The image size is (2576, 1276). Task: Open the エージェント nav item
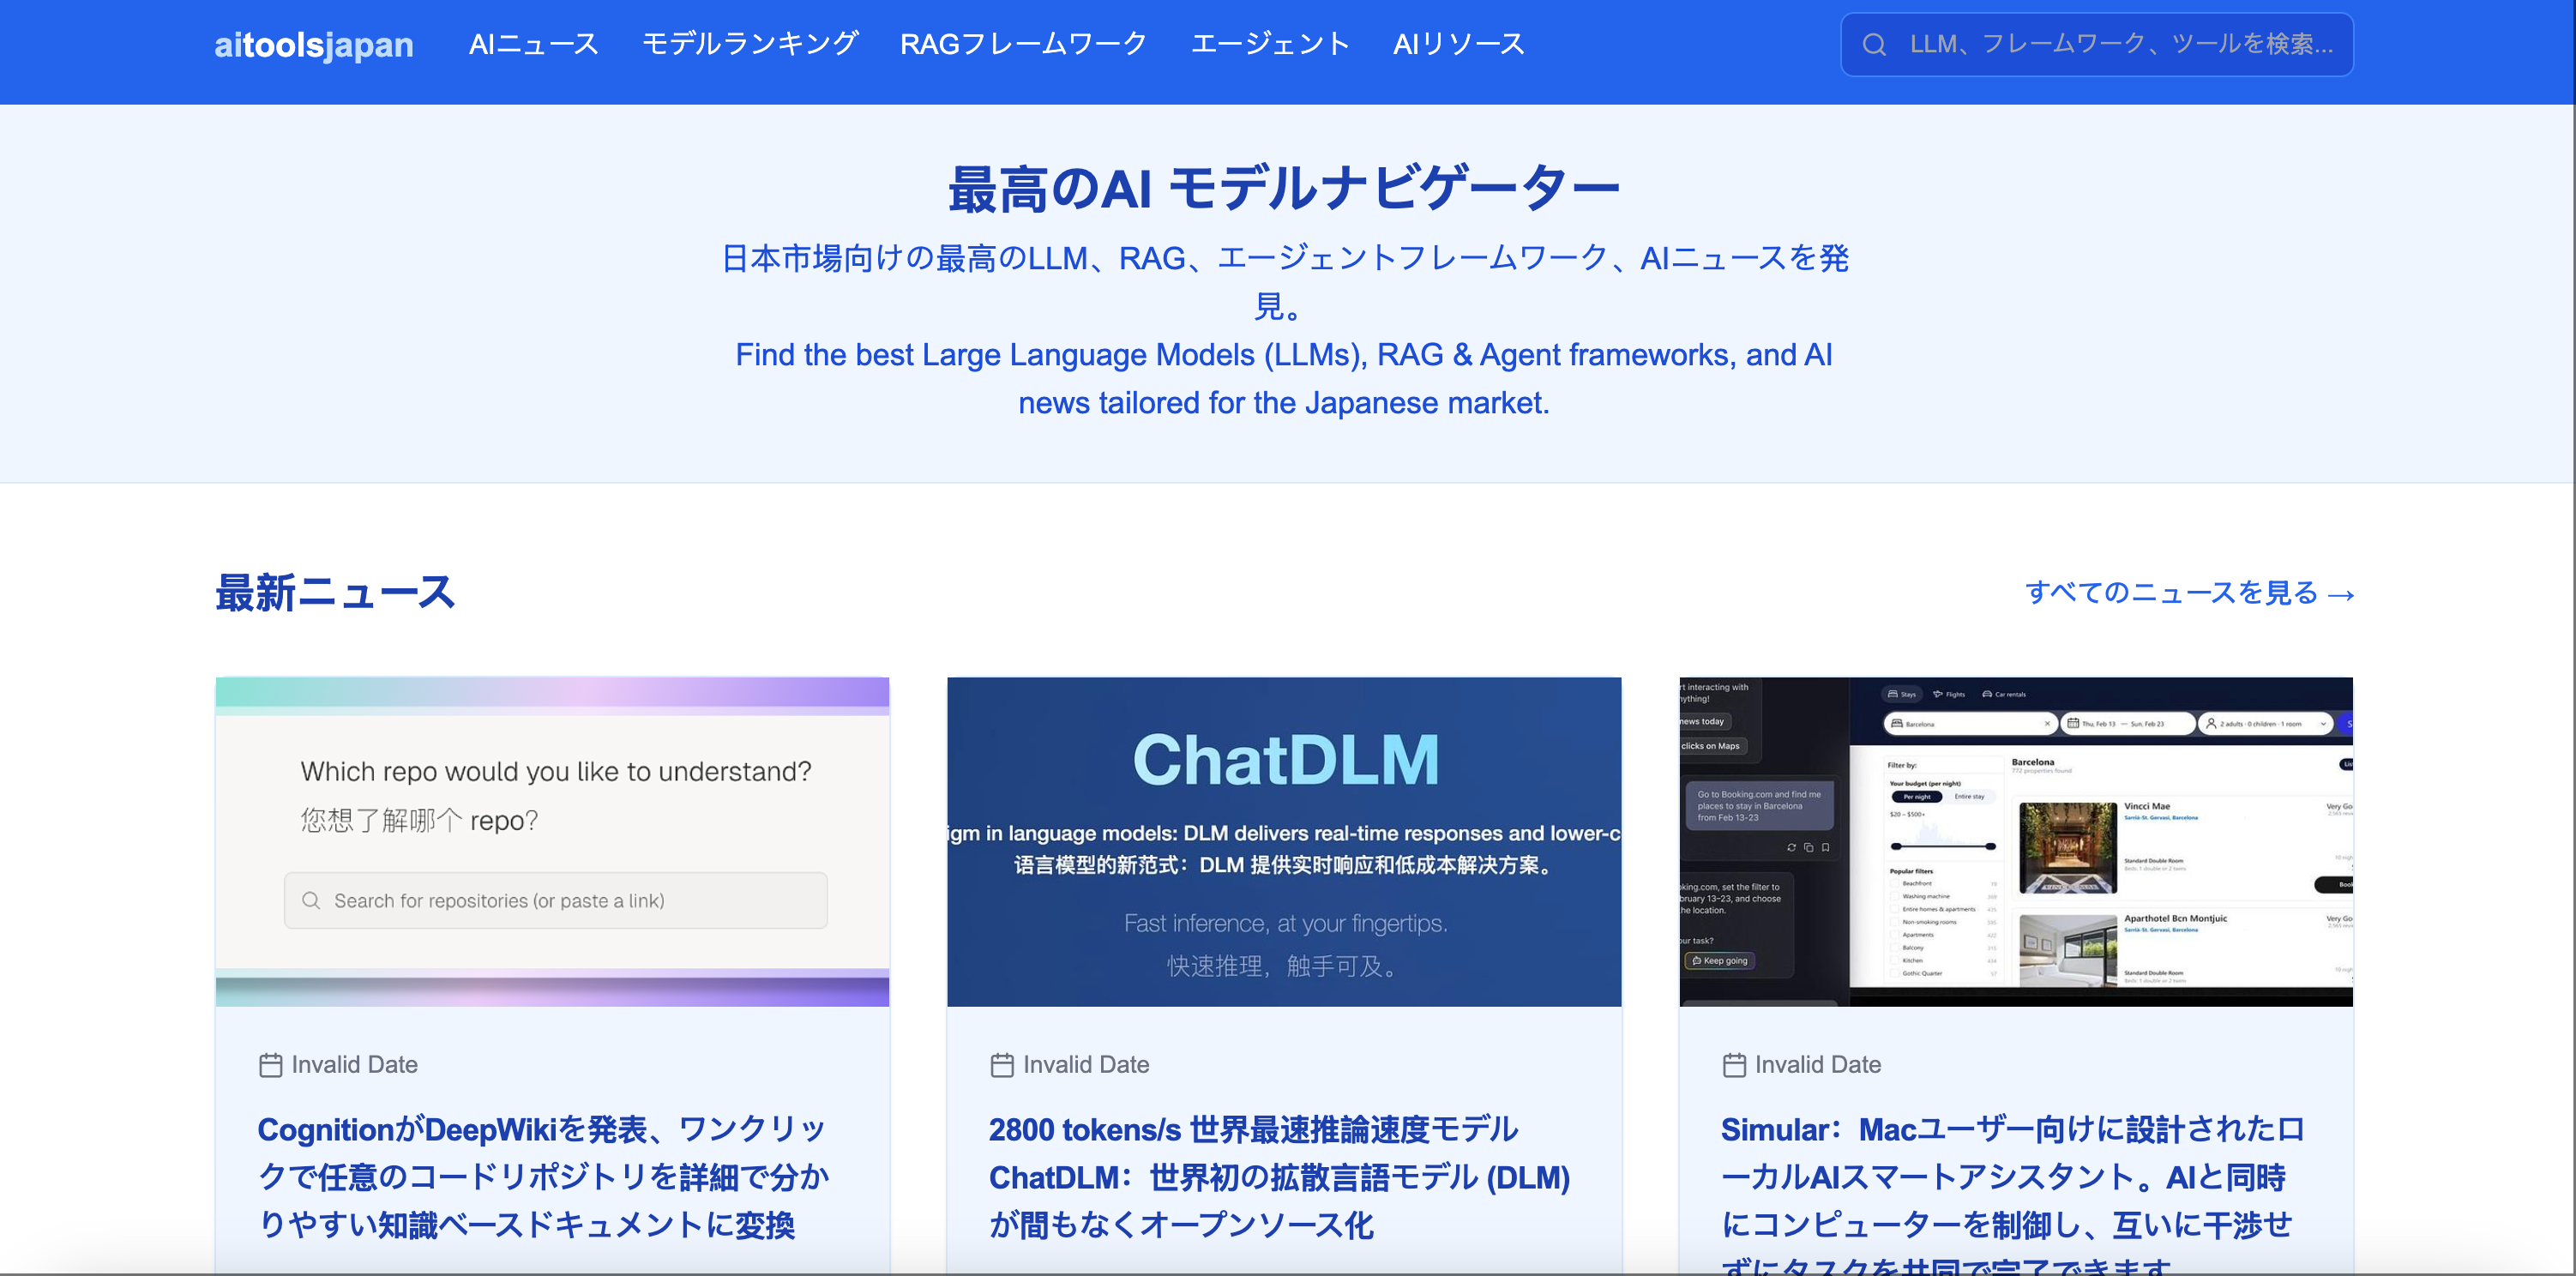coord(1270,44)
